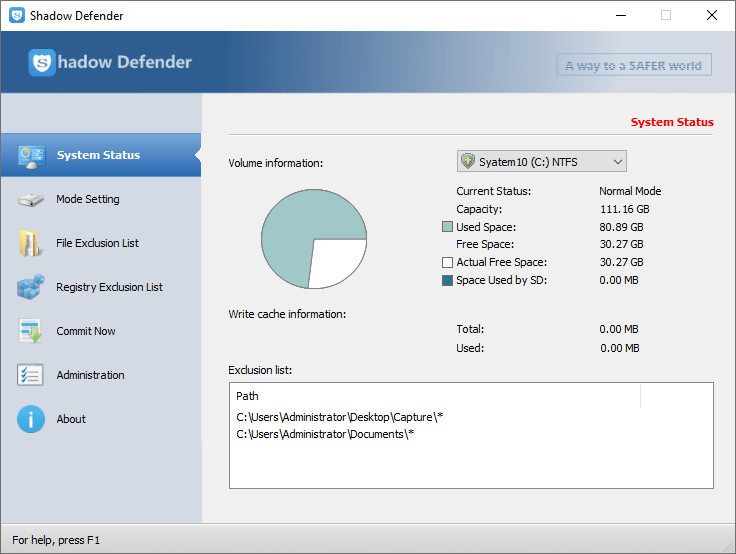Click the Normal Mode status value

click(x=630, y=191)
